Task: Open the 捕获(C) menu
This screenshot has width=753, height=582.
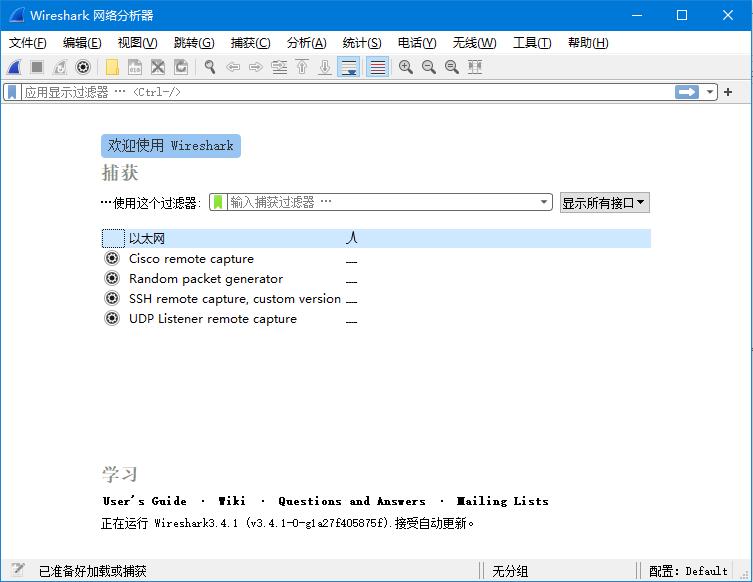Action: 250,43
